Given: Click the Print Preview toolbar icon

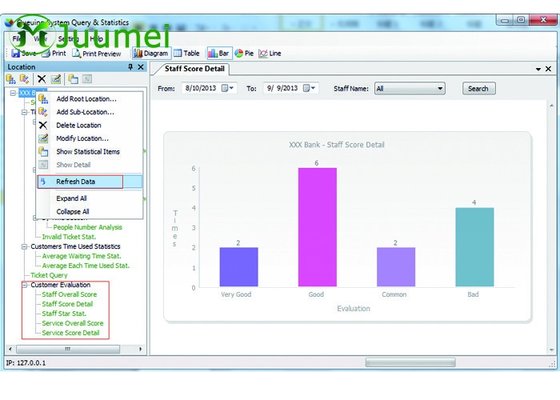Looking at the screenshot, I should 96,54.
